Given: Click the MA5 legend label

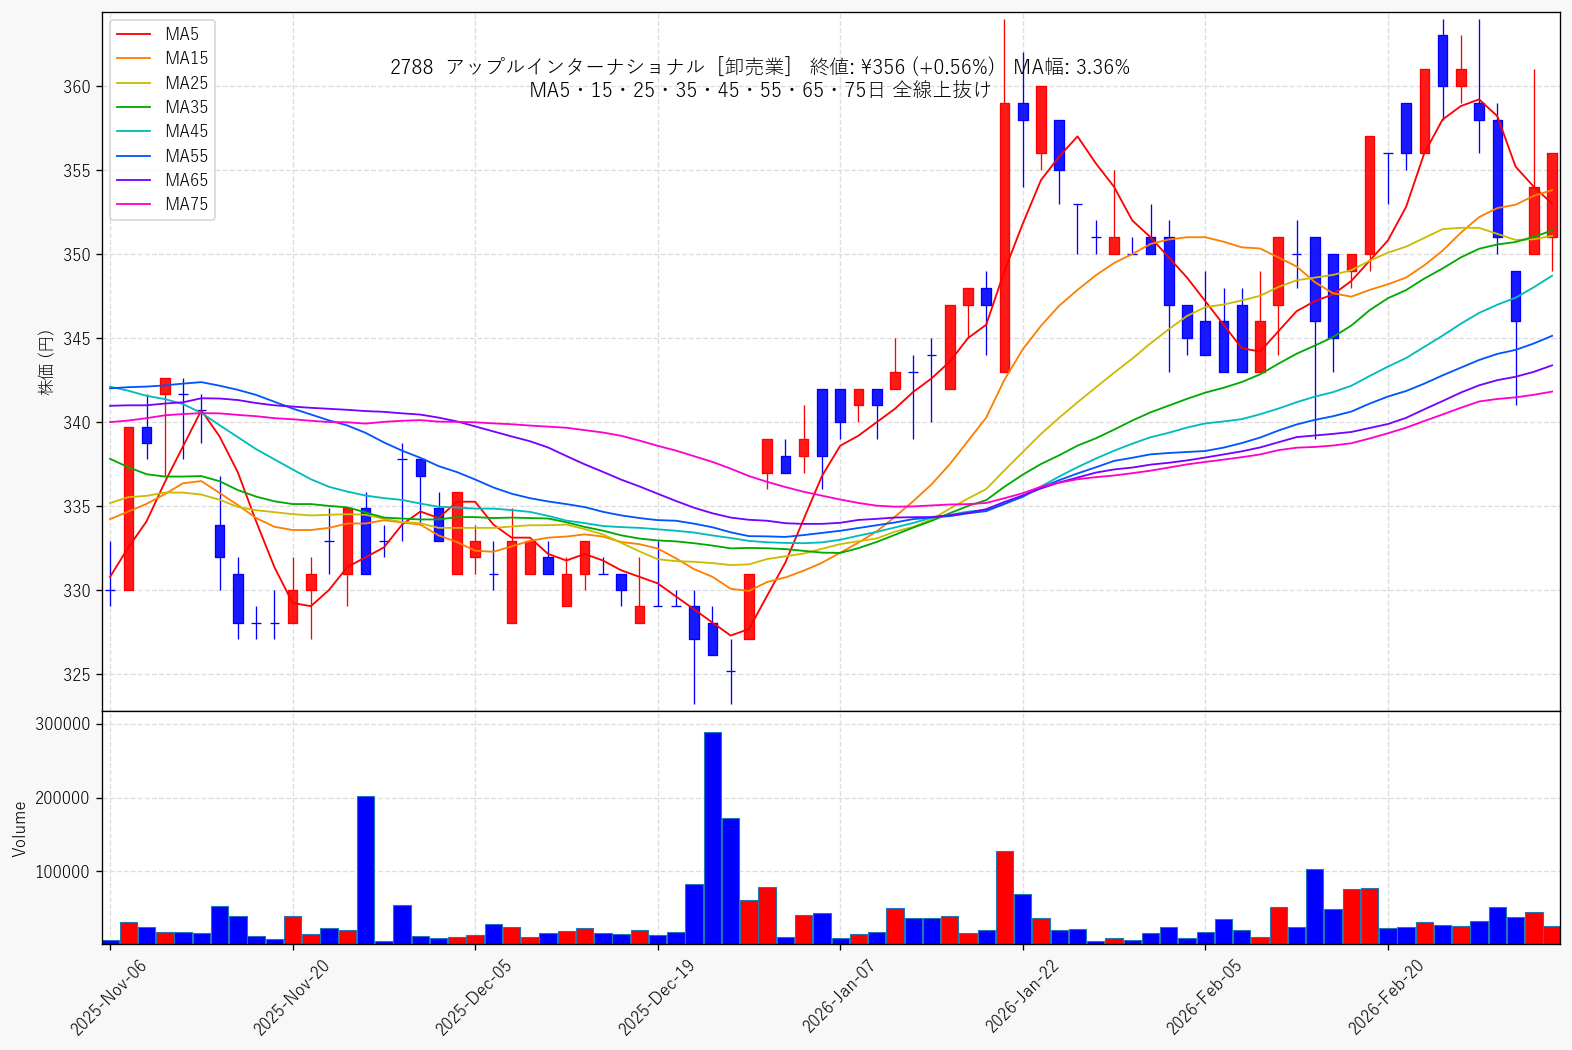Looking at the screenshot, I should click(x=182, y=34).
